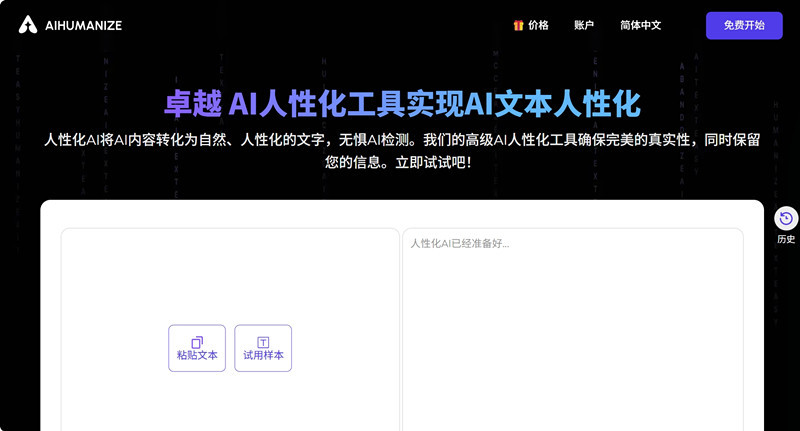Click the 试用样本 try sample button
The height and width of the screenshot is (431, 800).
tap(263, 348)
